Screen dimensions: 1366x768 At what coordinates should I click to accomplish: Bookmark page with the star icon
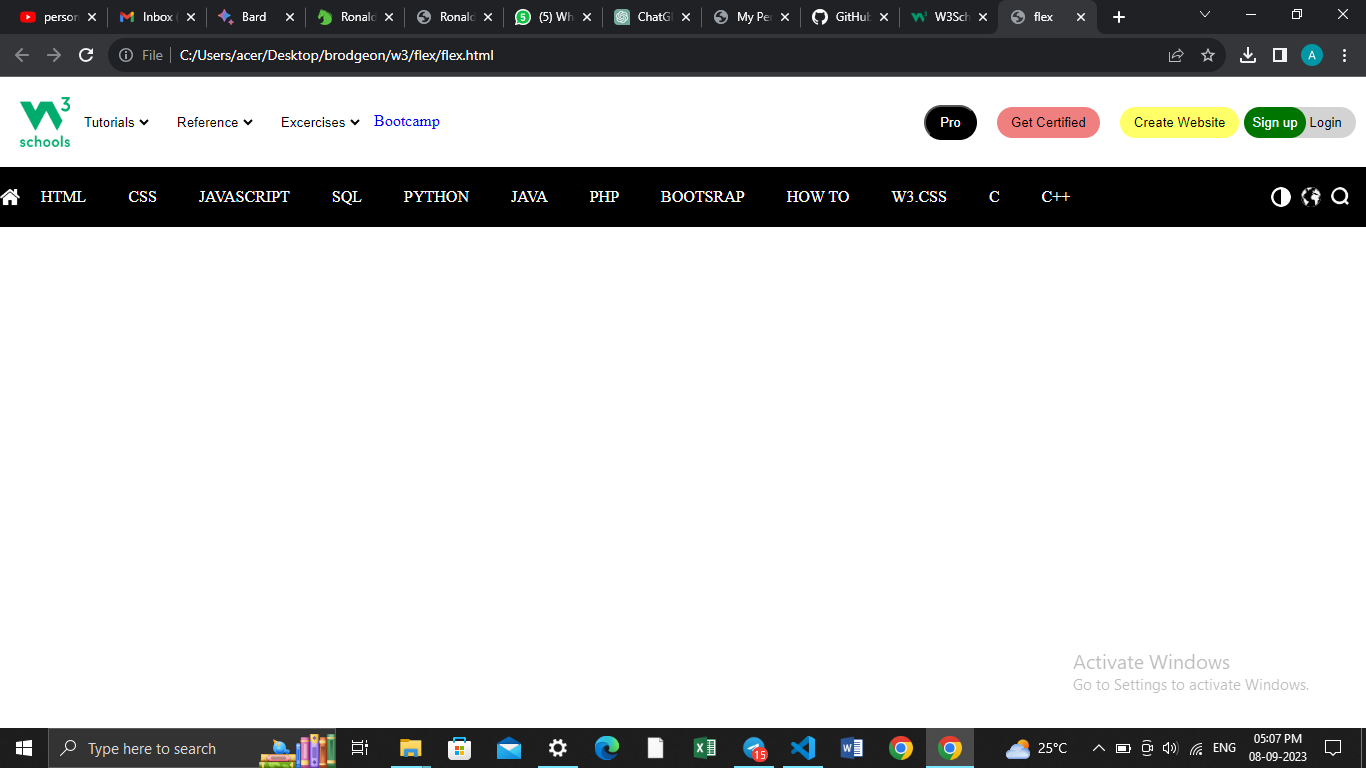(1207, 55)
